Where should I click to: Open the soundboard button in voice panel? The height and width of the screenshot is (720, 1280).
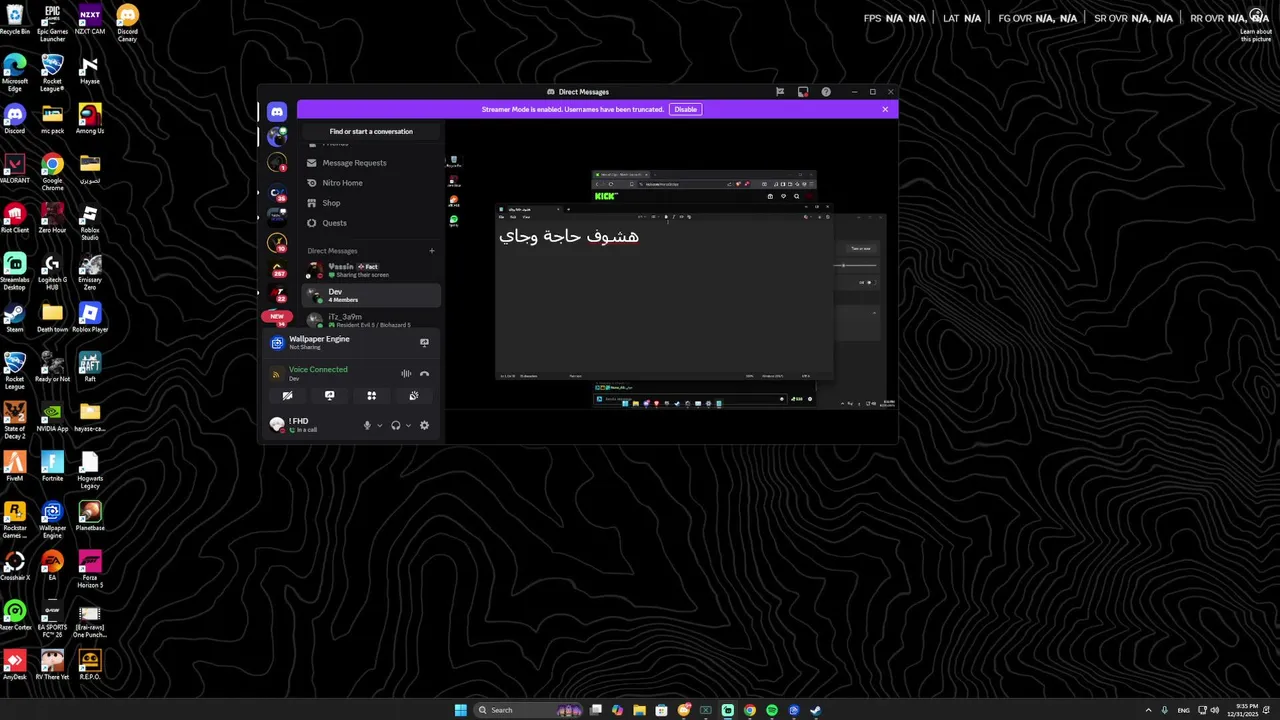[x=413, y=396]
